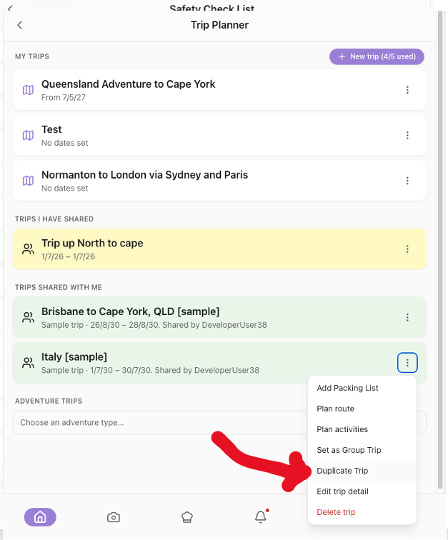The width and height of the screenshot is (448, 540).
Task: Click the group icon beside Trip up North
Action: (28, 249)
